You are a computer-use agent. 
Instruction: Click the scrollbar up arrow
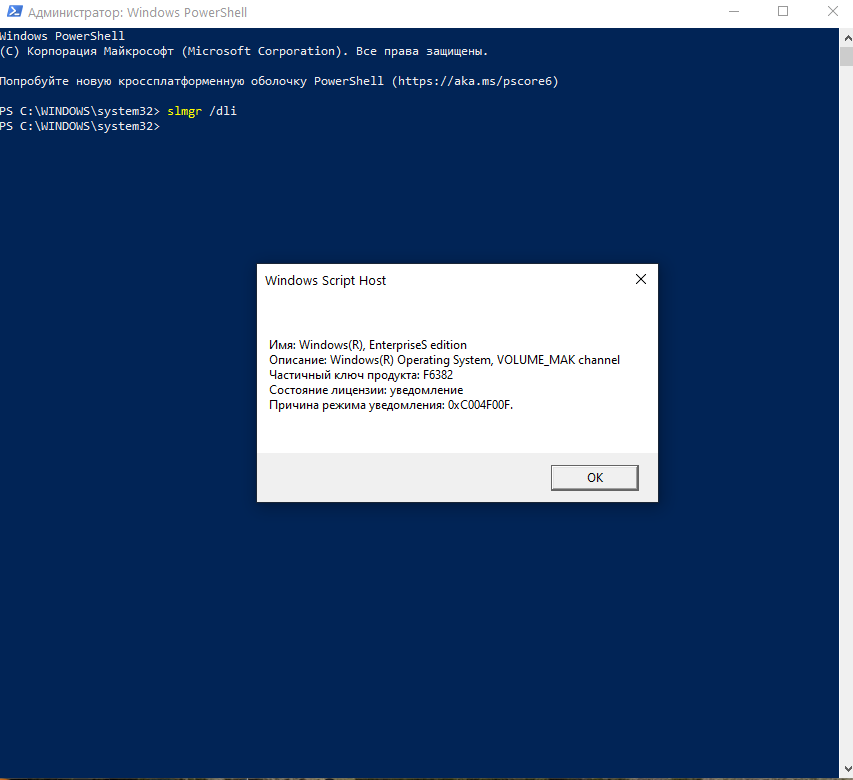point(847,38)
